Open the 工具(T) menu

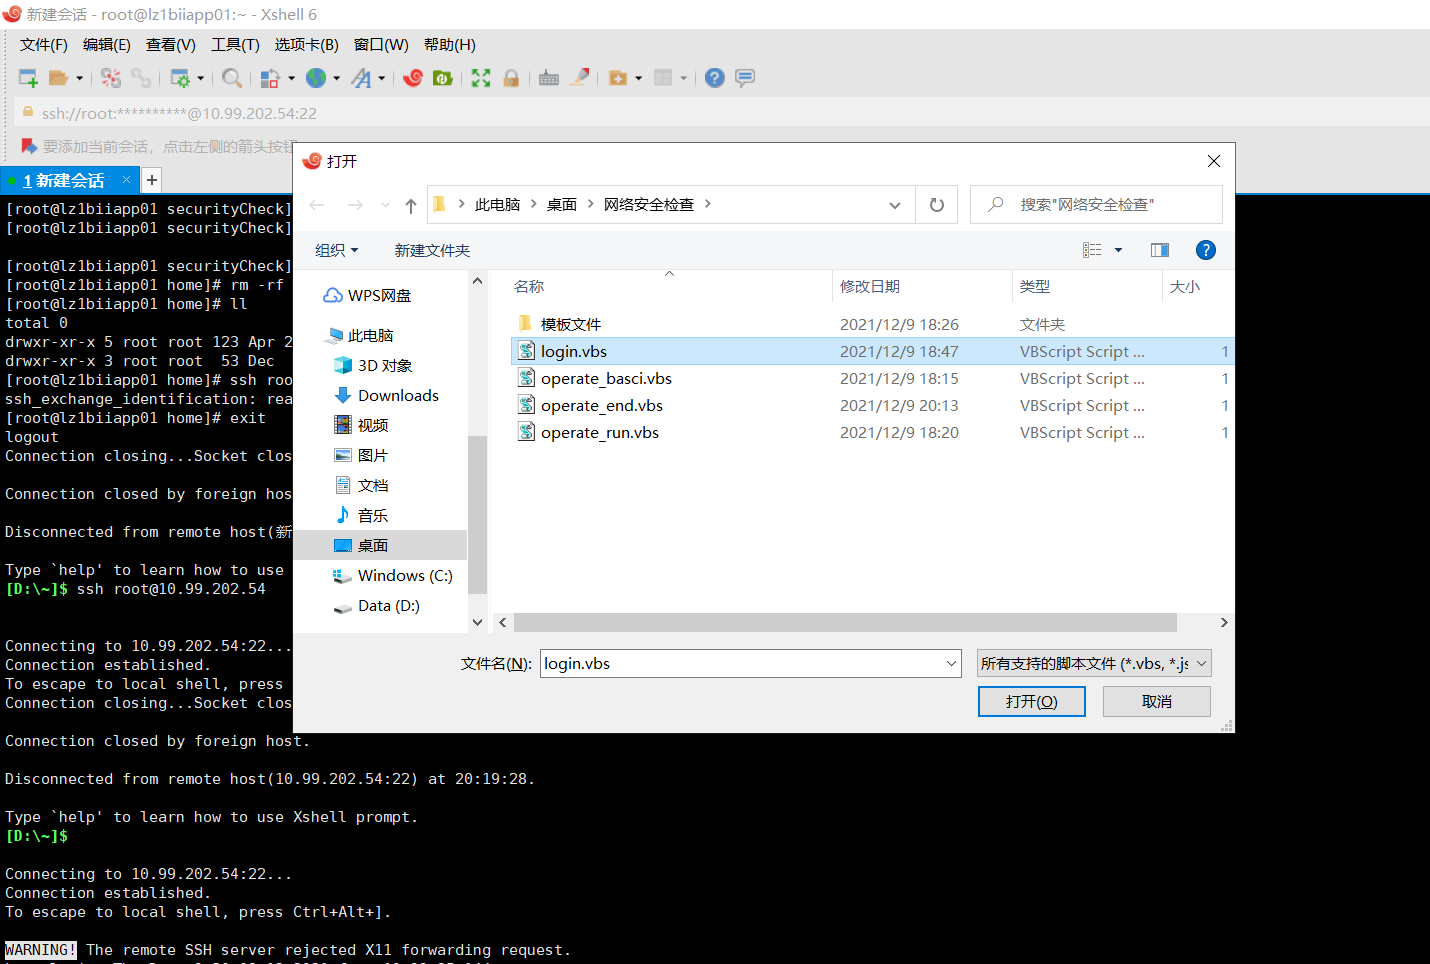(235, 45)
